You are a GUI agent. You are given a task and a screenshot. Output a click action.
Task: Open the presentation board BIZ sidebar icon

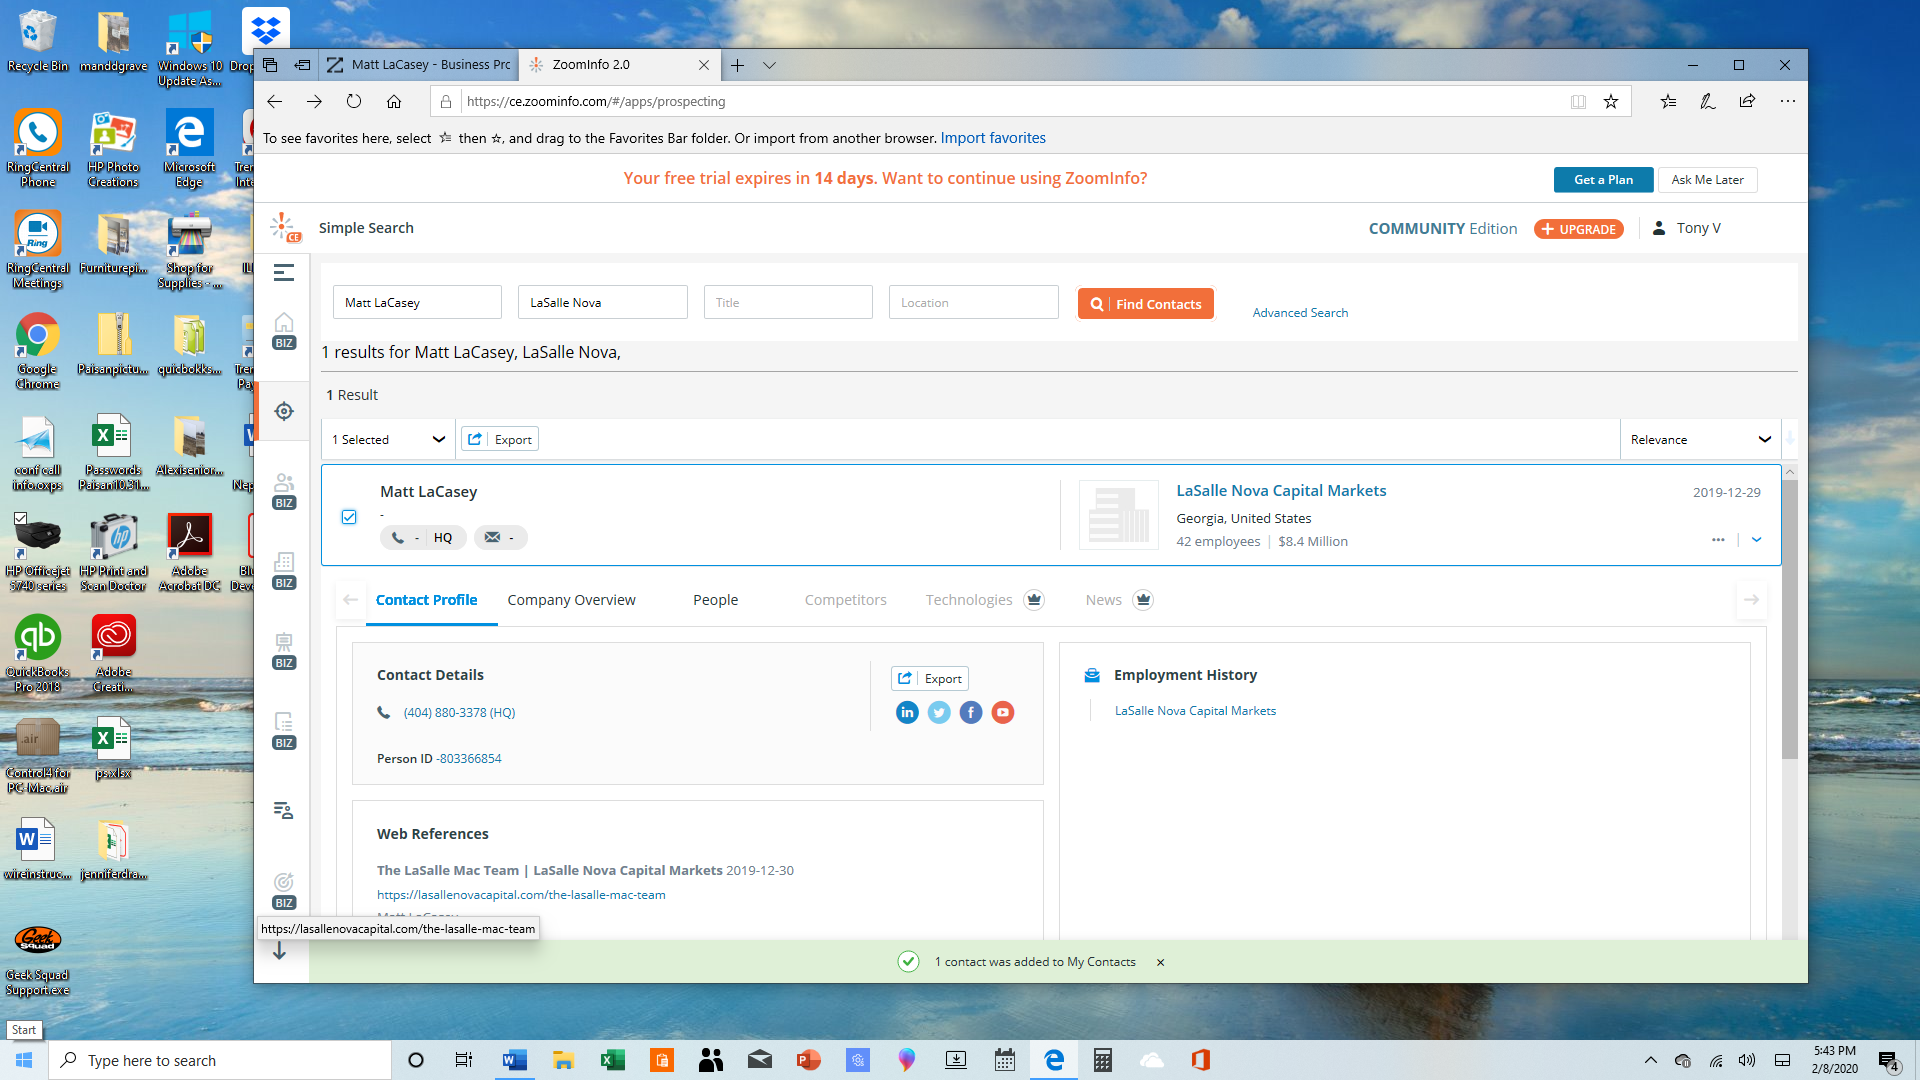click(x=284, y=651)
